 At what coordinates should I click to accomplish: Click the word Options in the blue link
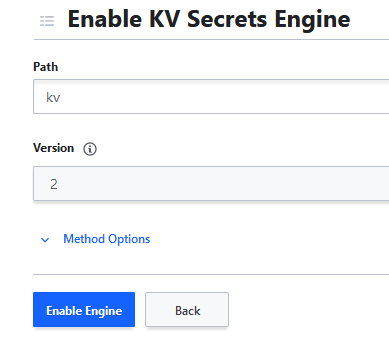point(129,239)
